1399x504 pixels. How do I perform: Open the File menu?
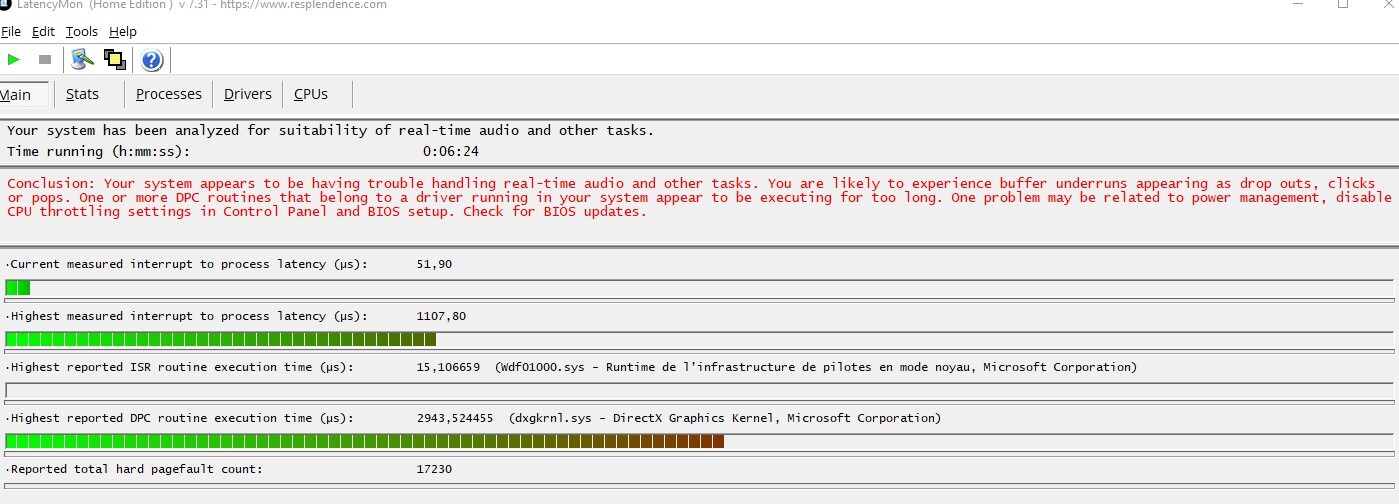click(11, 32)
